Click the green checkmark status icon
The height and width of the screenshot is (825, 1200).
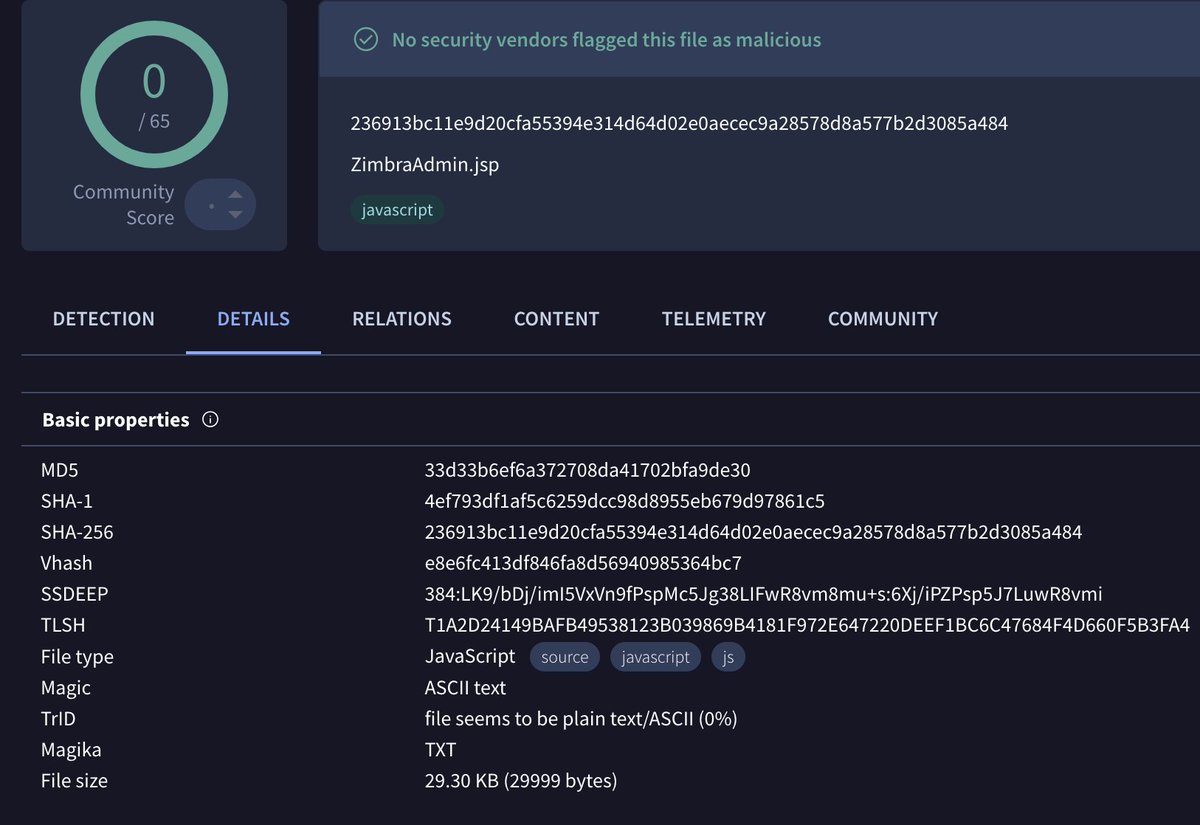tap(366, 40)
